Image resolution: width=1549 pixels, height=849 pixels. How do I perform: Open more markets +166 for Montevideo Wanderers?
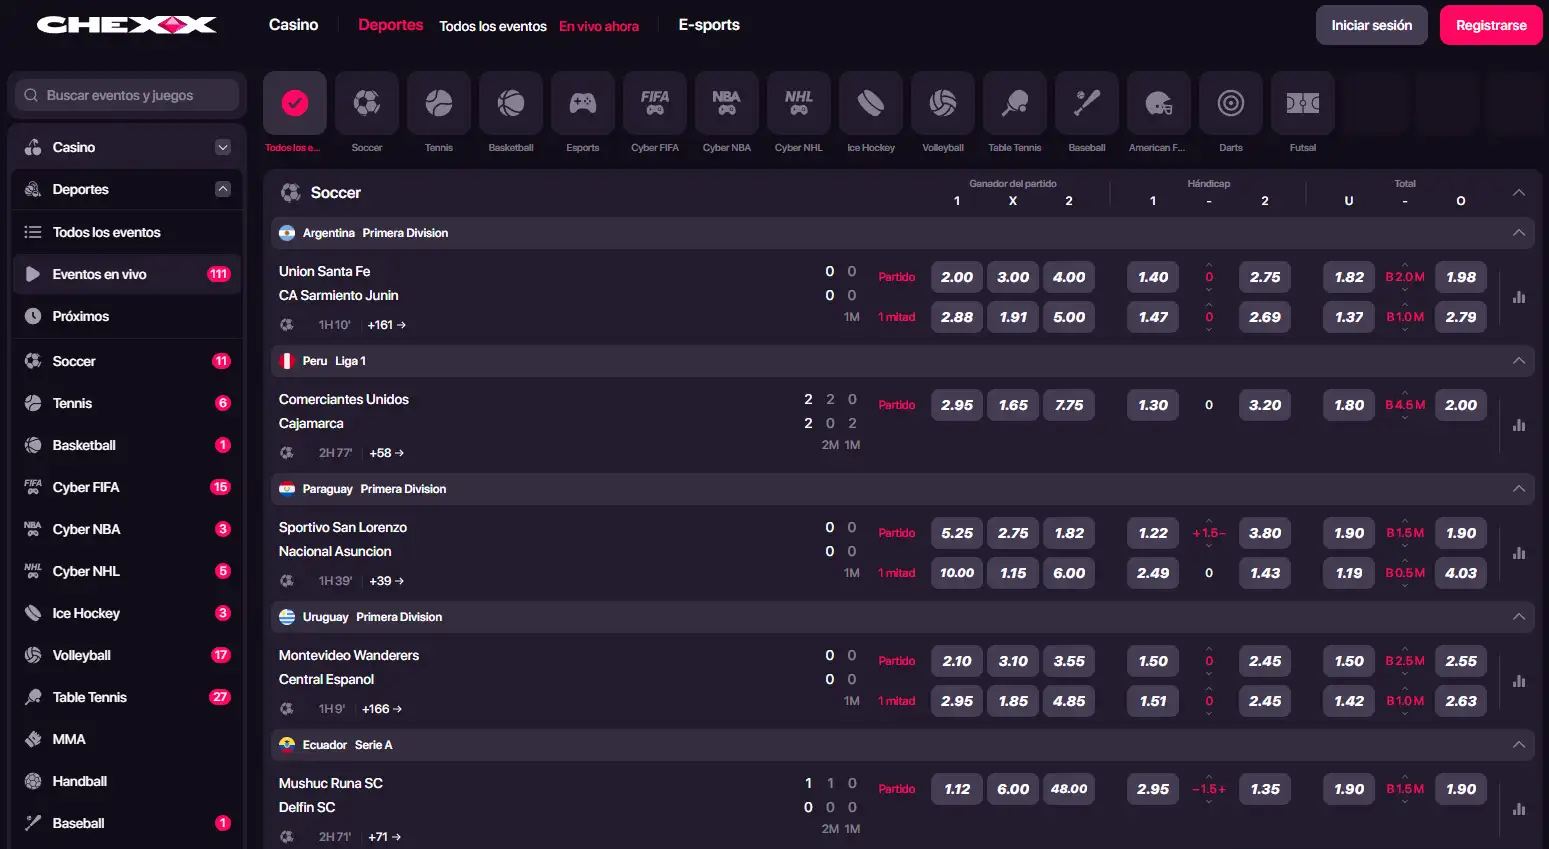click(x=382, y=709)
